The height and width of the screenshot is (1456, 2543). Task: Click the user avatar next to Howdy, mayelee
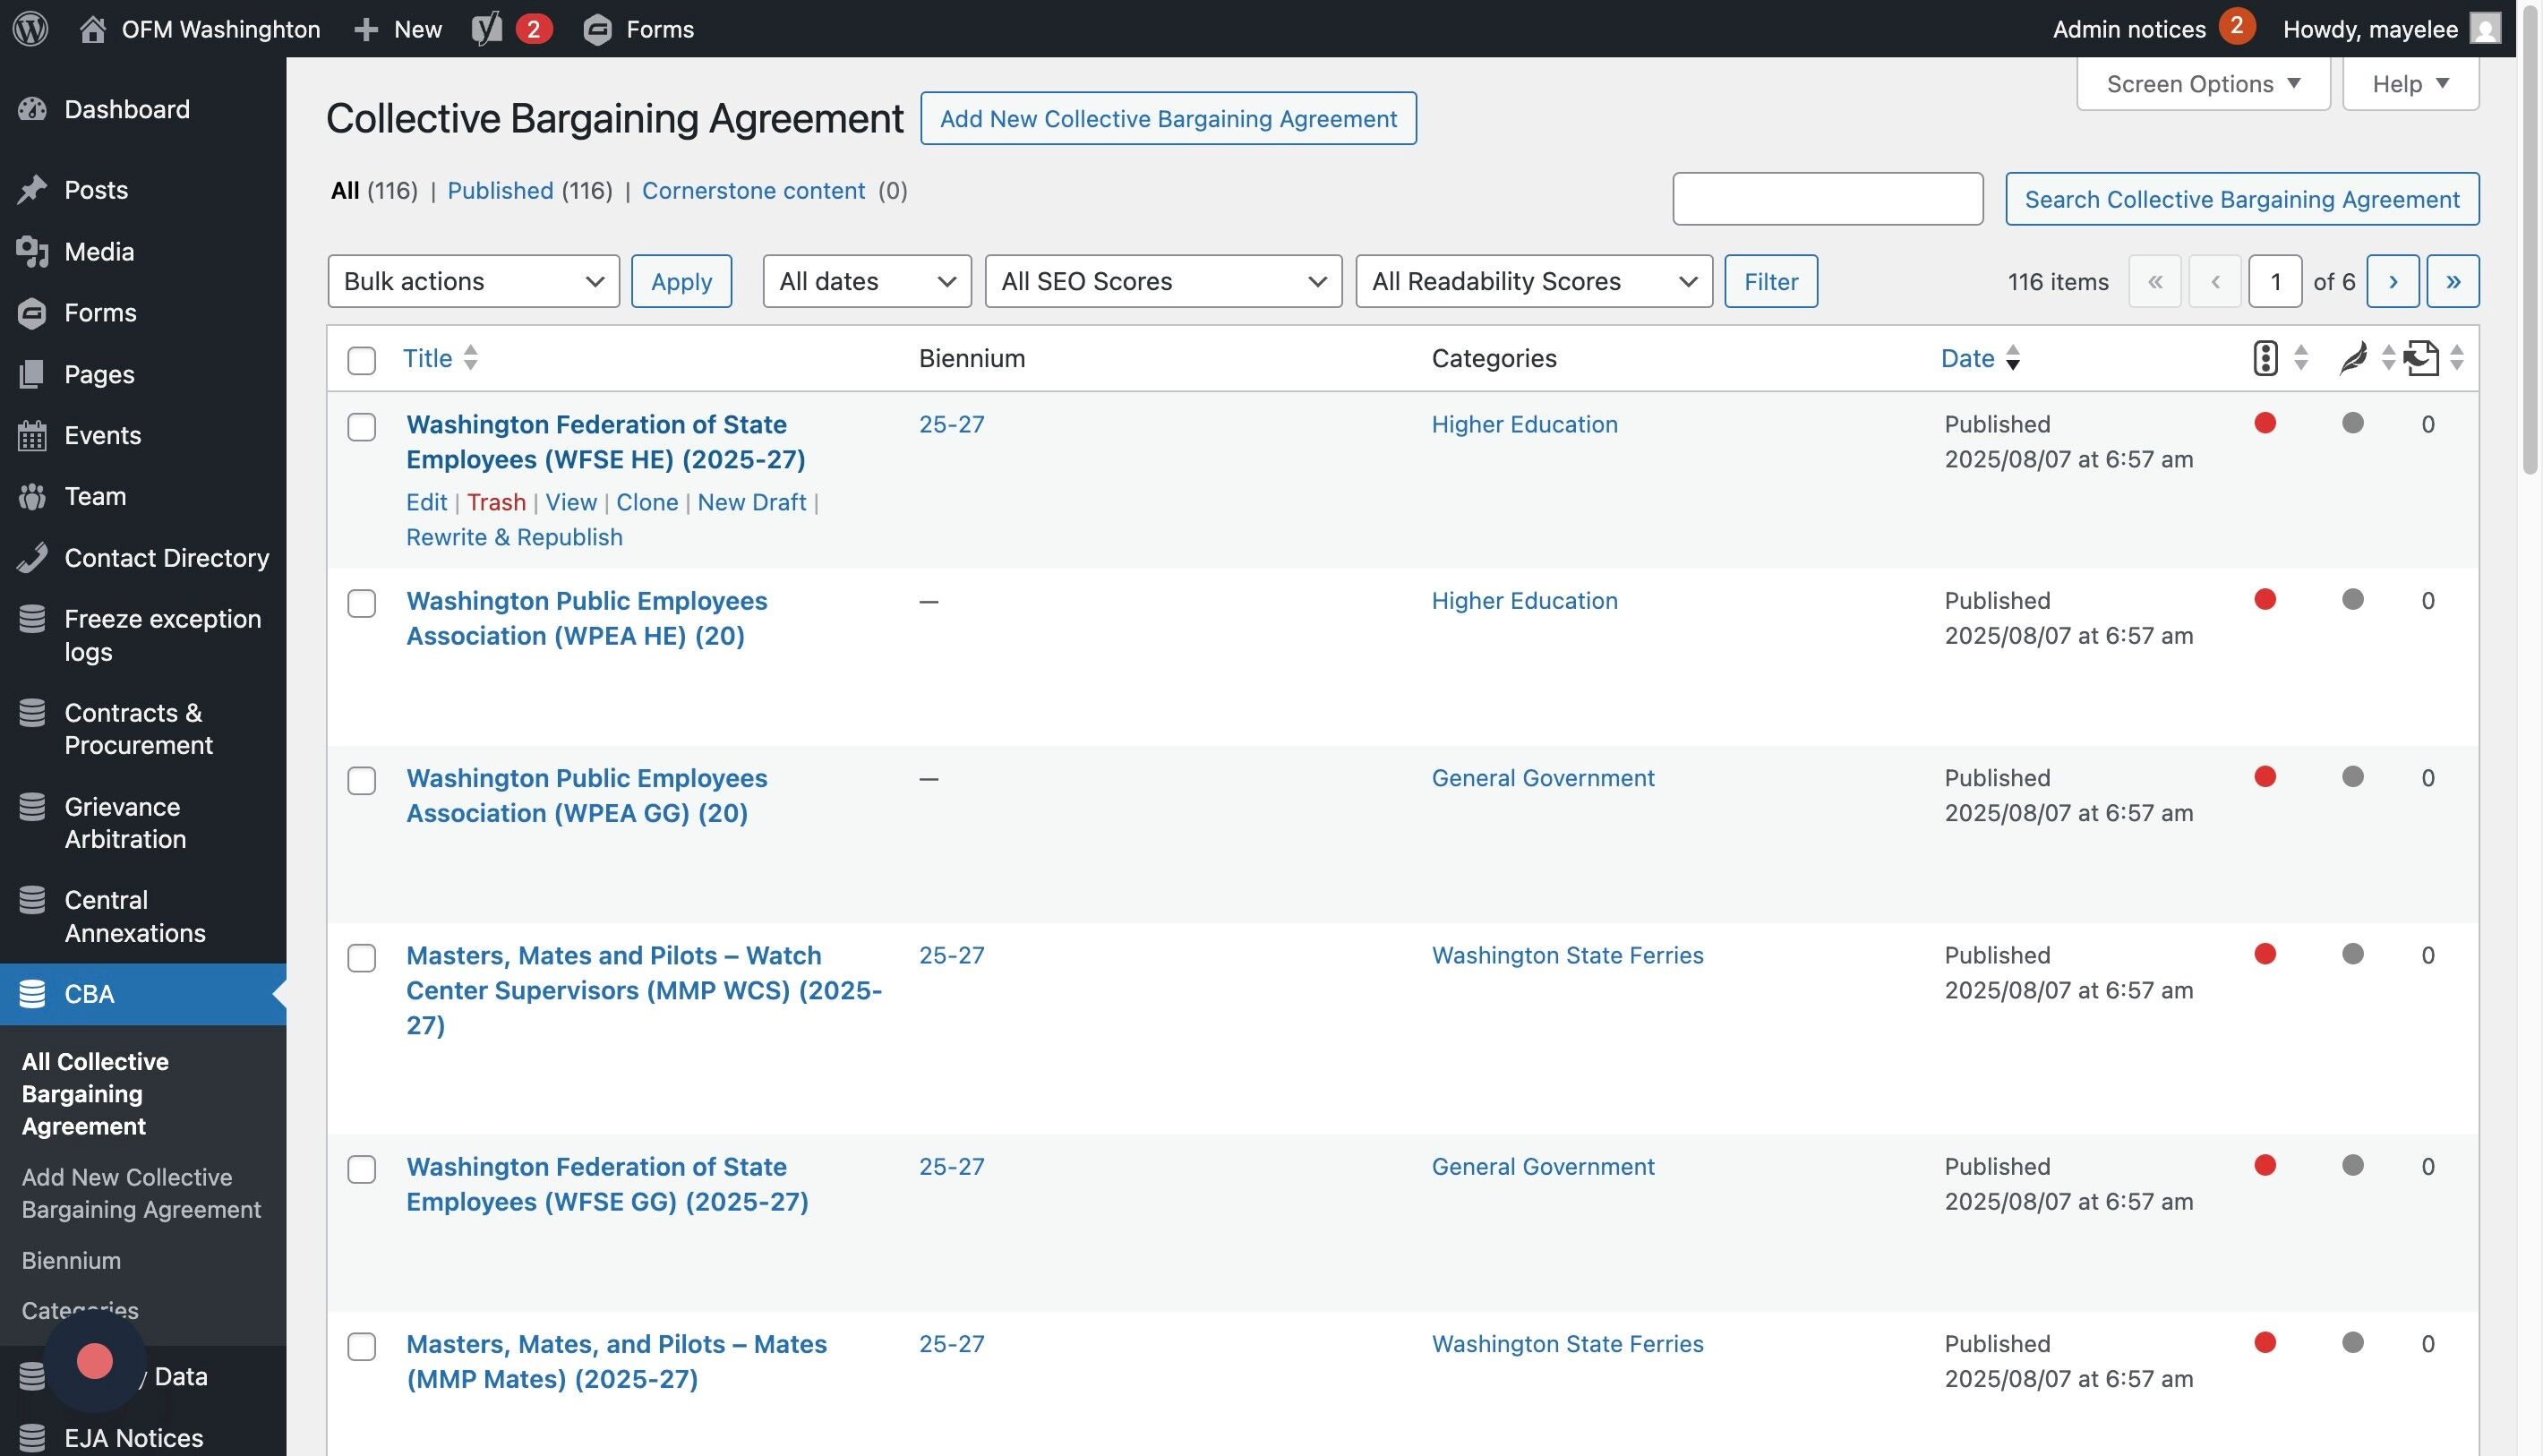coord(2486,28)
